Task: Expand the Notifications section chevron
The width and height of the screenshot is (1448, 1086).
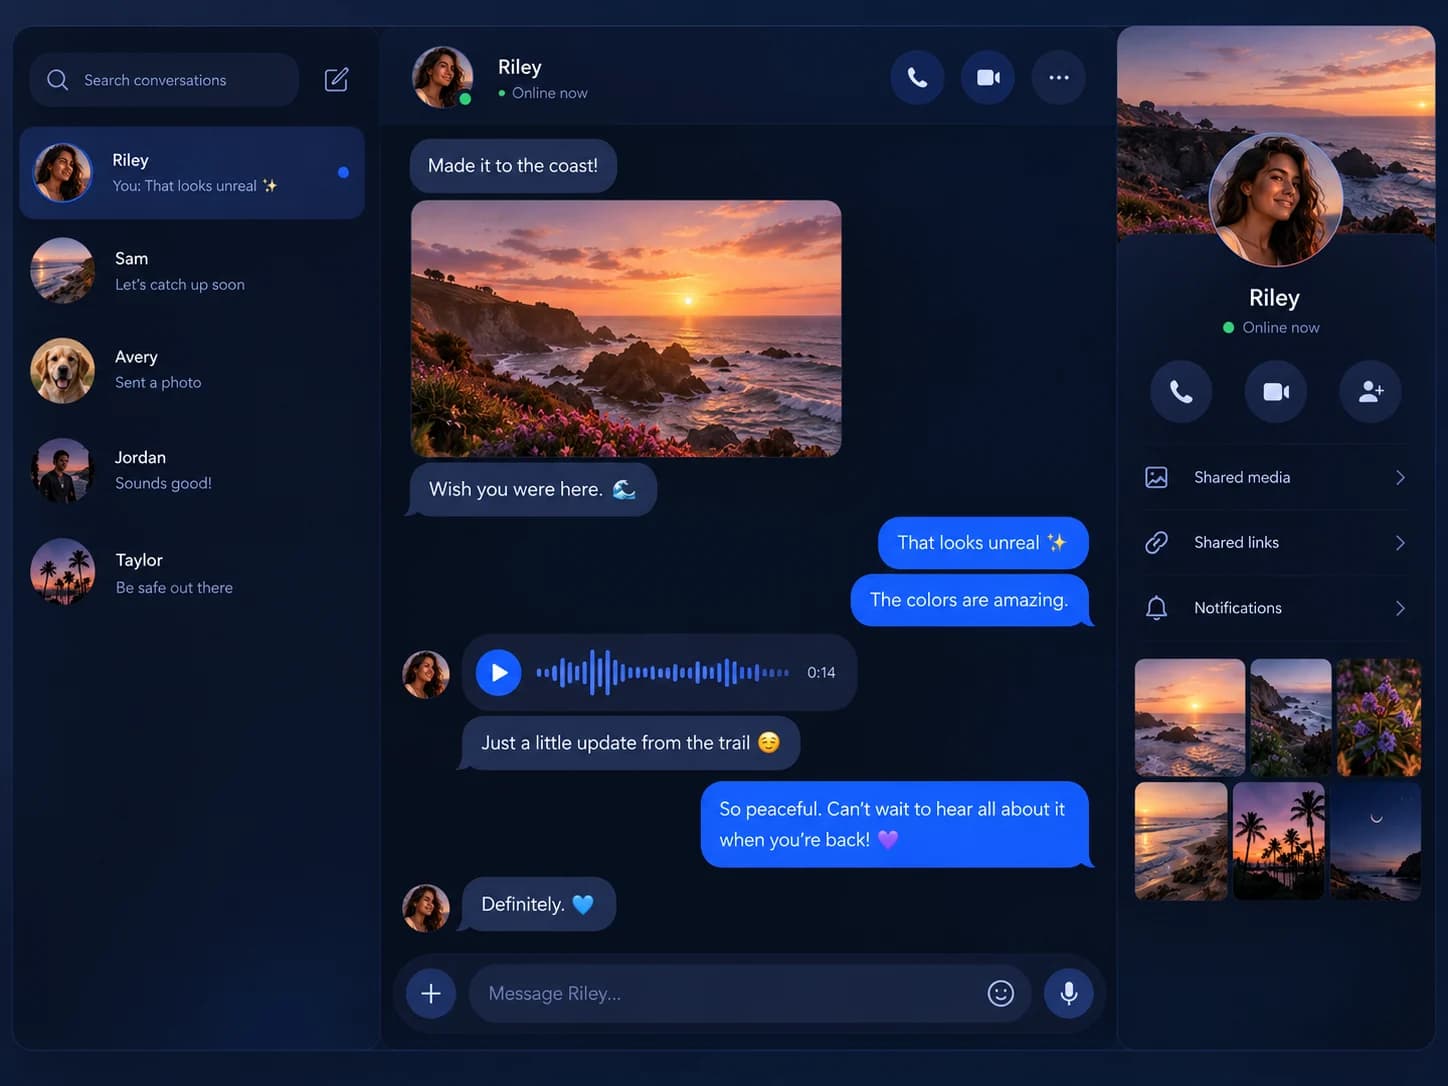Action: point(1400,608)
